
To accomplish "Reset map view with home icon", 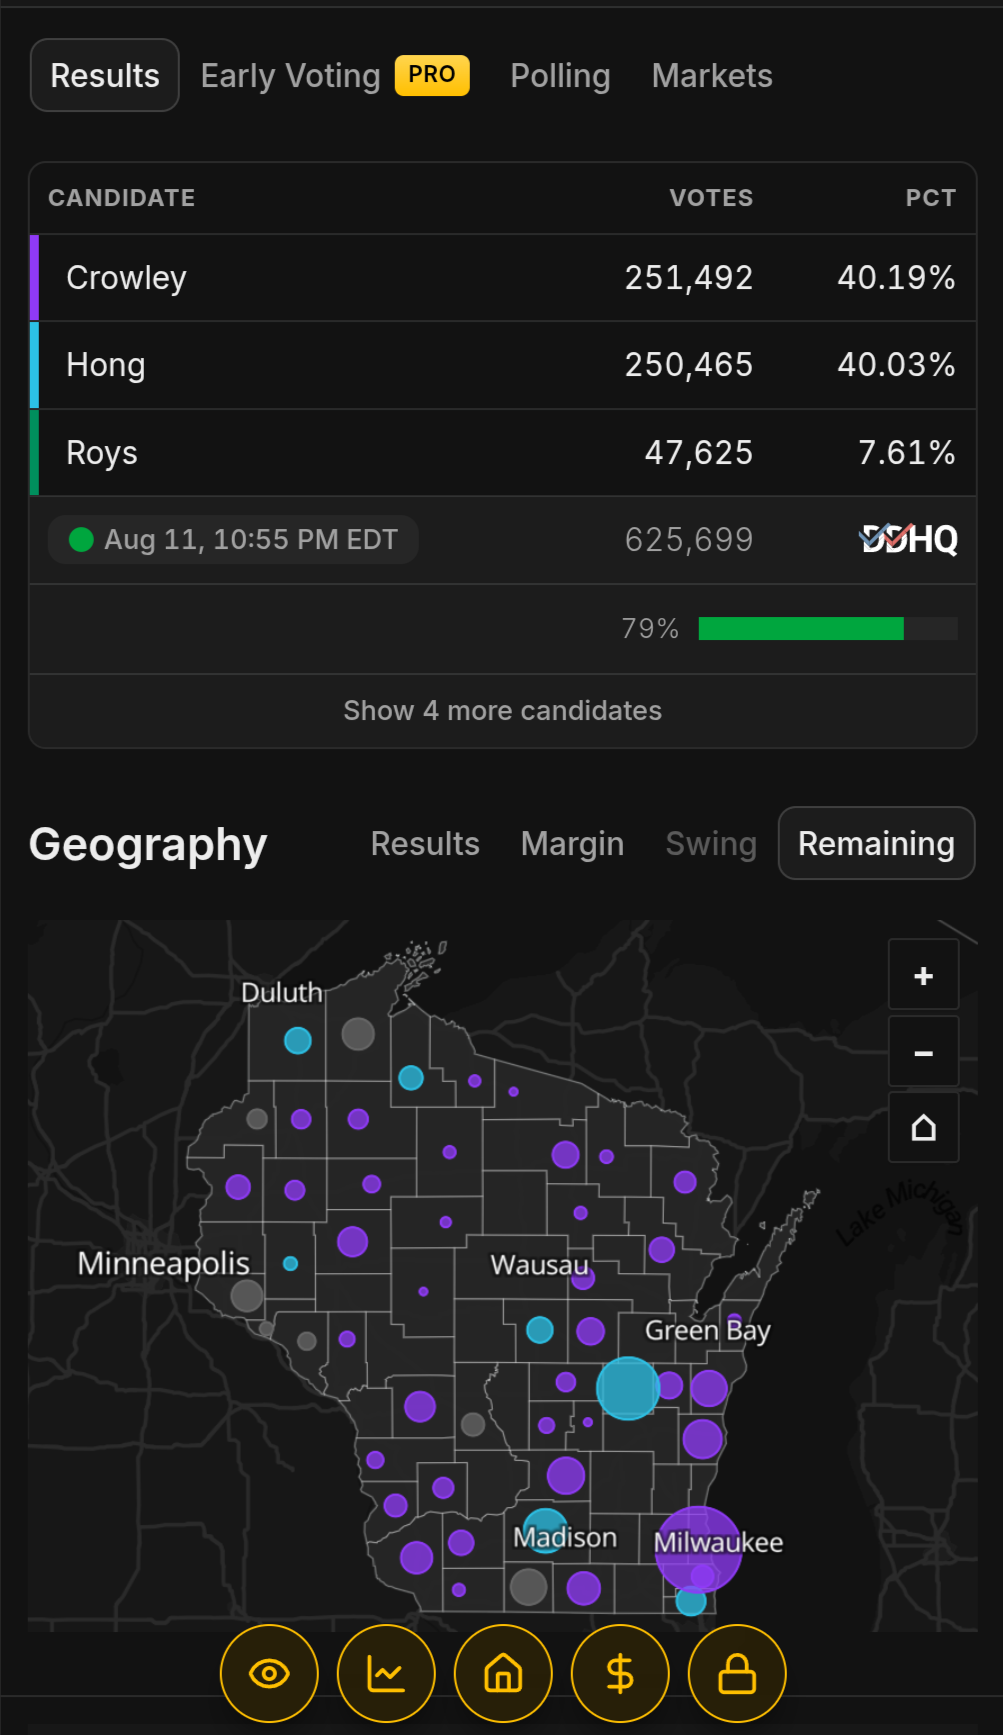I will [x=923, y=1128].
